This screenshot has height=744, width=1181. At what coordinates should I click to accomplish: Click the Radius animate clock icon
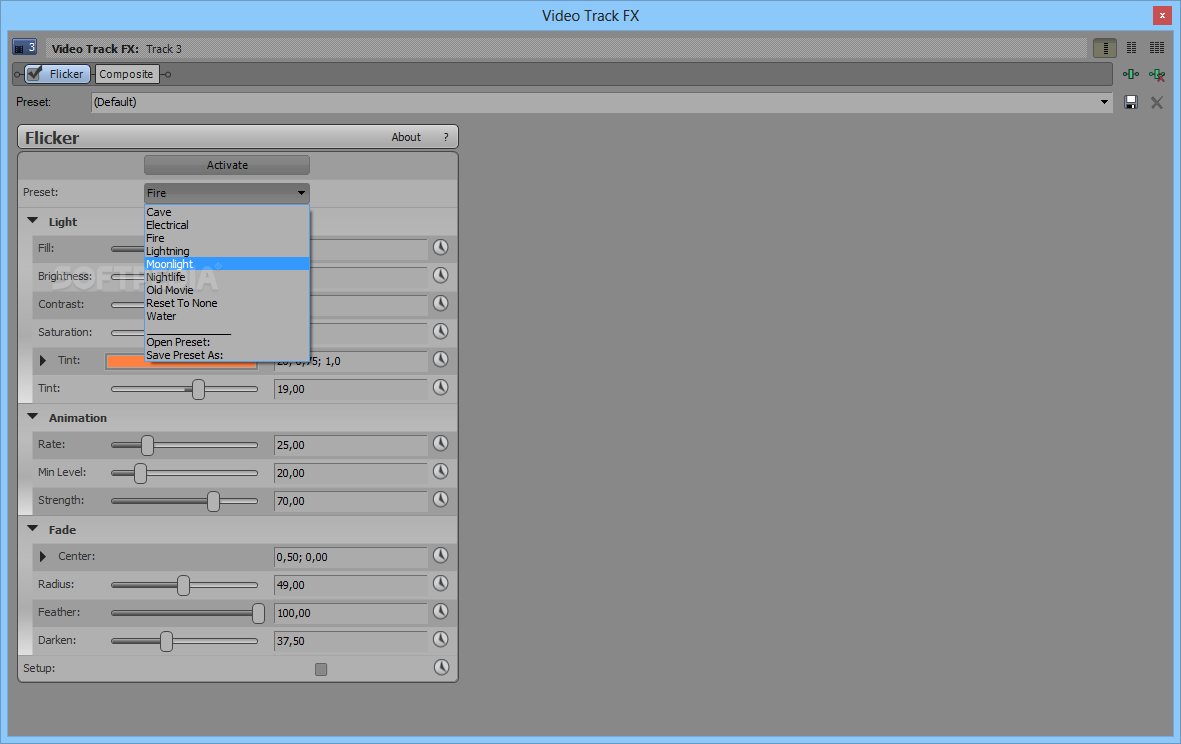(x=441, y=584)
